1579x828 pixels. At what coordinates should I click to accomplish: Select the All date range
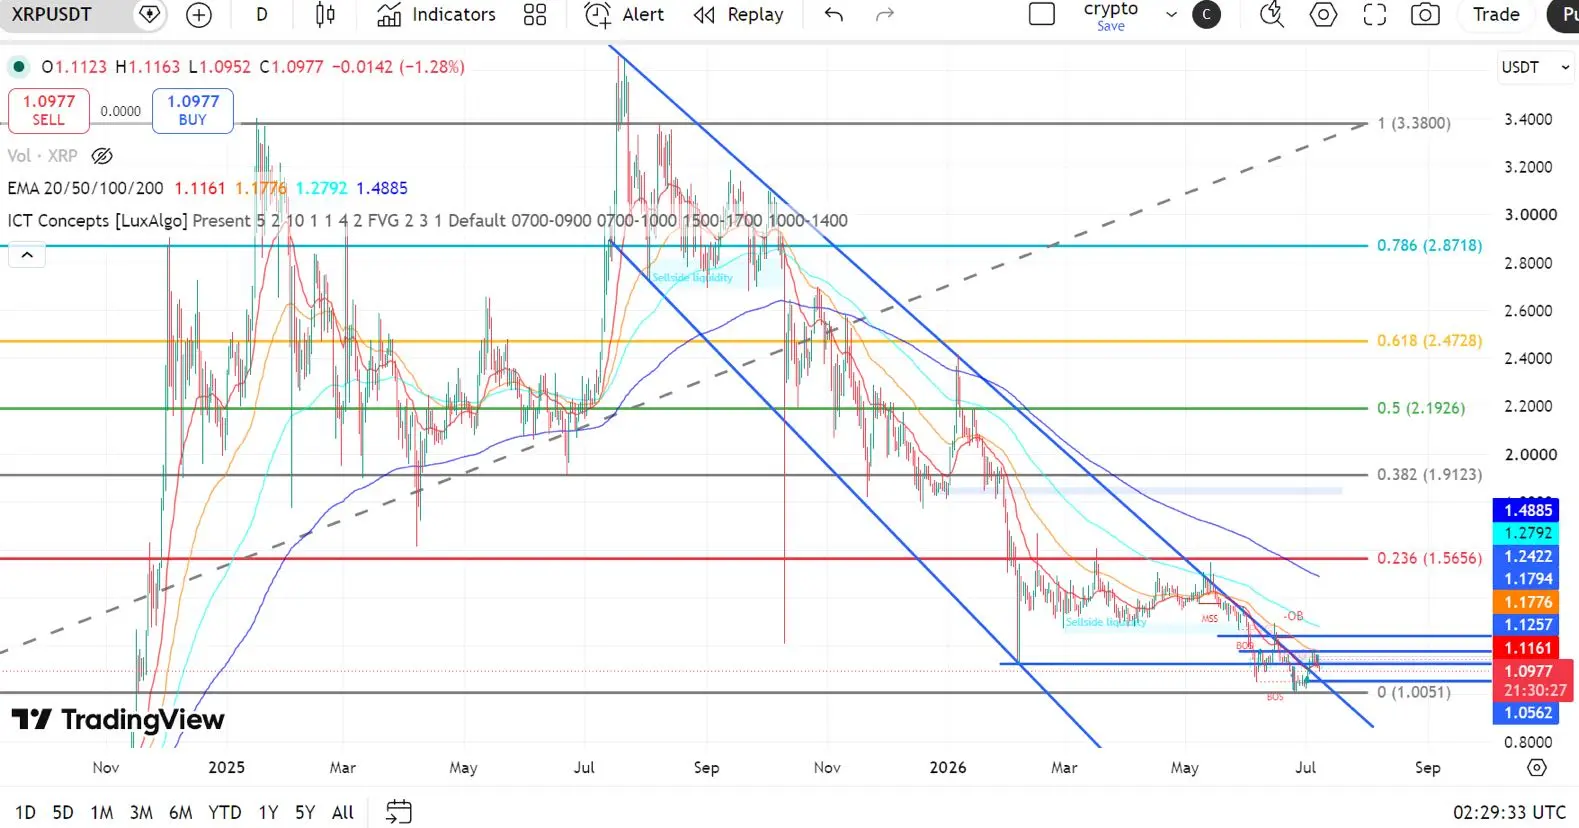[343, 812]
